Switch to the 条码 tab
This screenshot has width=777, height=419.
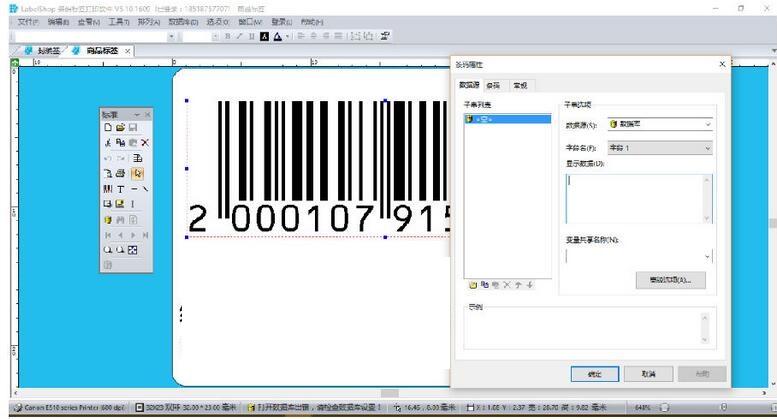coord(493,85)
